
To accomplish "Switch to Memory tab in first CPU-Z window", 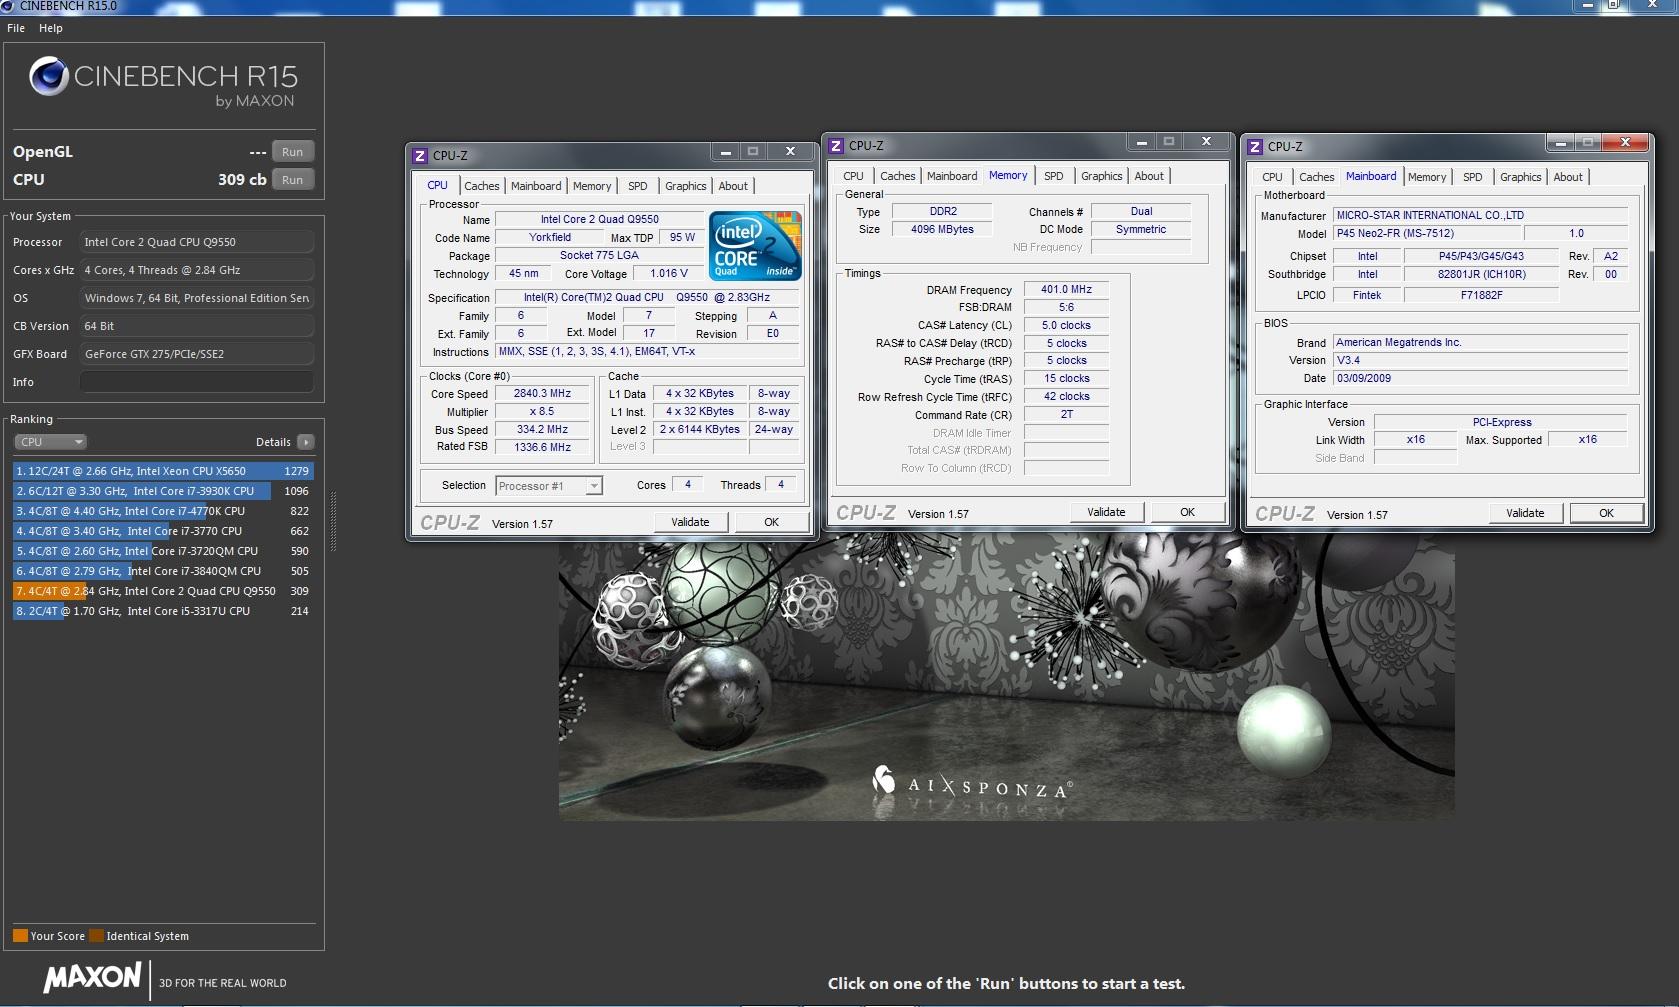I will click(592, 186).
